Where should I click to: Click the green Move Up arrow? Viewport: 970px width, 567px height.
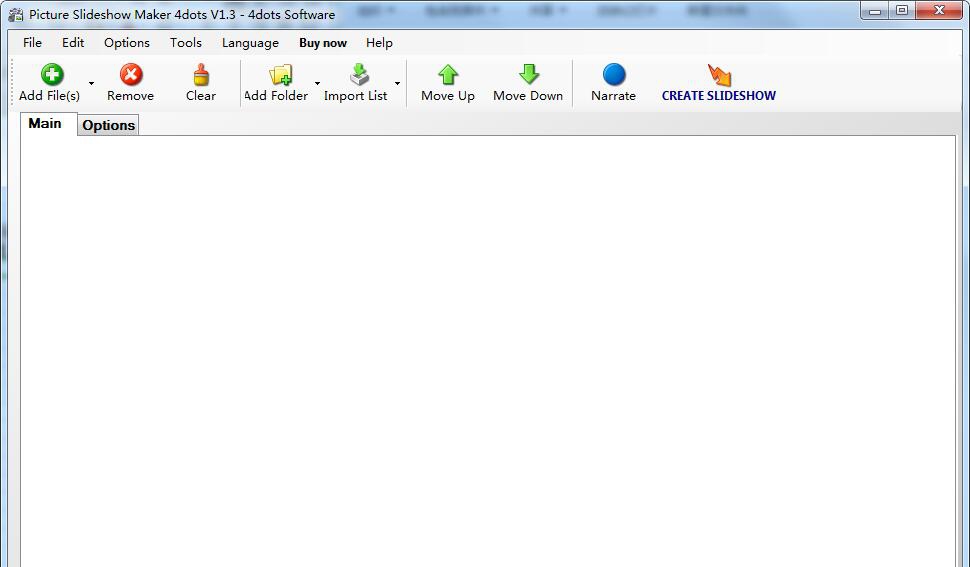(448, 75)
